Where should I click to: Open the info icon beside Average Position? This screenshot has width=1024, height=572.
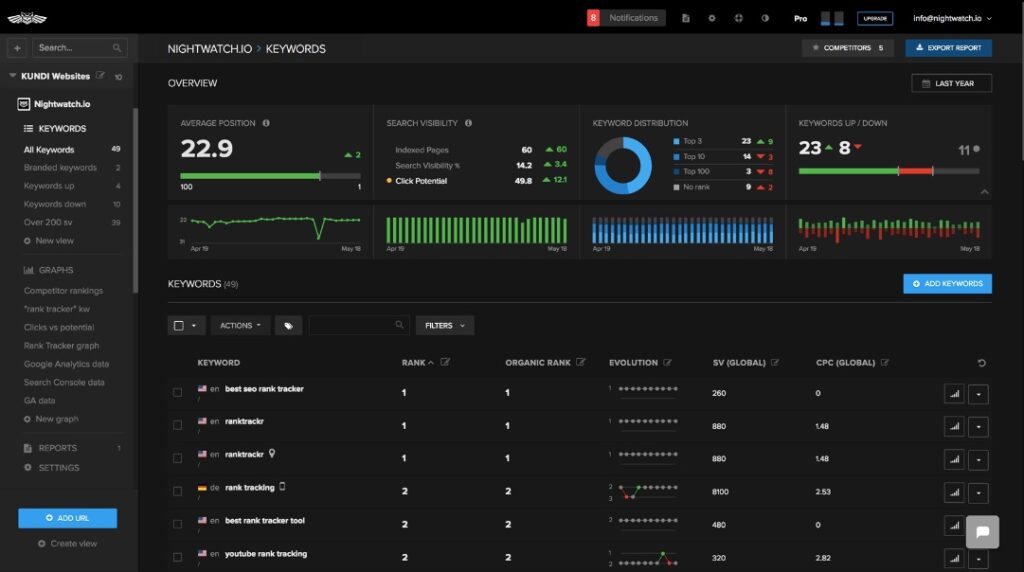pyautogui.click(x=266, y=123)
